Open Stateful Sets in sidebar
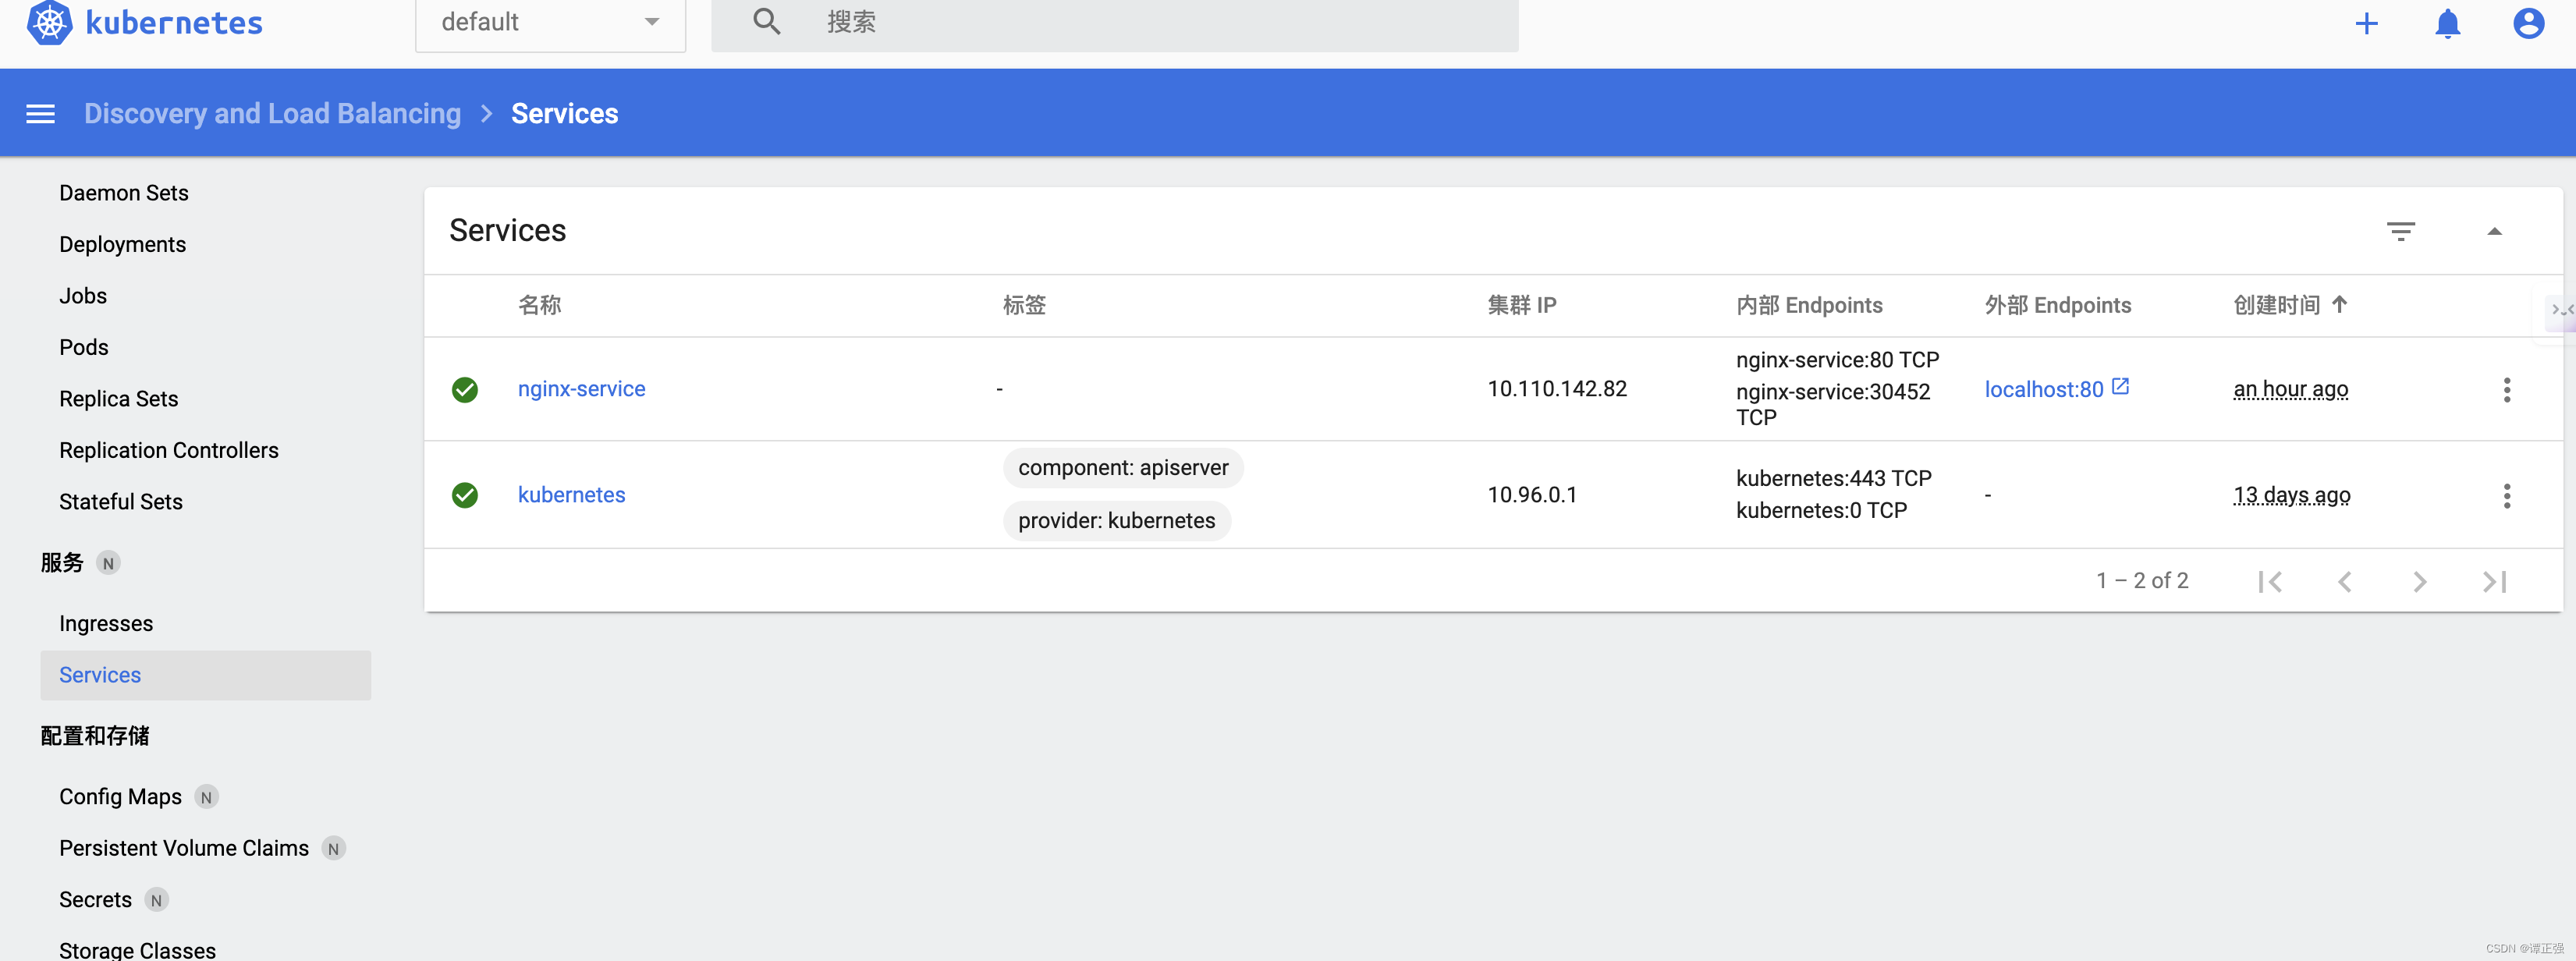Viewport: 2576px width, 961px height. pyautogui.click(x=121, y=502)
